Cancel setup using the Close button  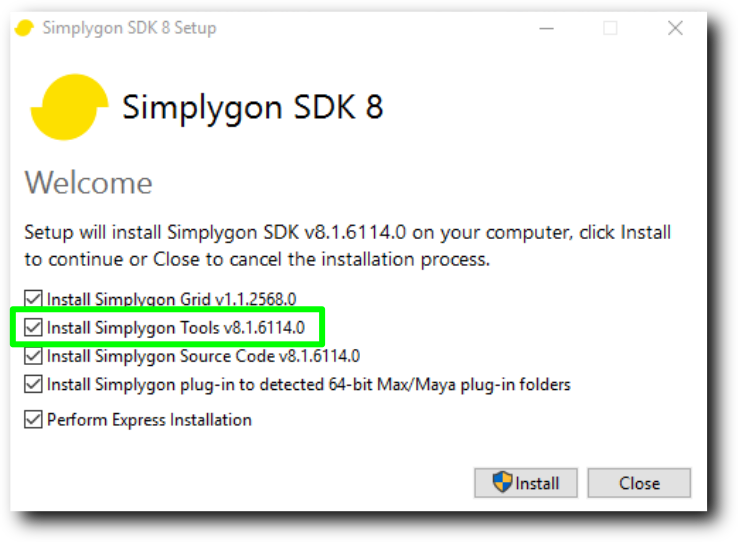pyautogui.click(x=639, y=483)
